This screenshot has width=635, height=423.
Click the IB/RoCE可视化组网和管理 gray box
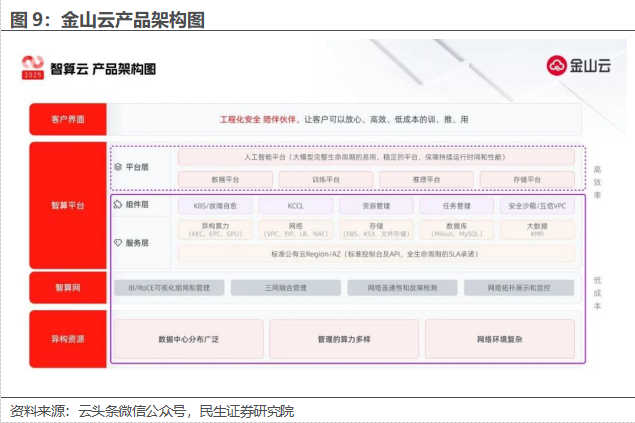coord(169,288)
